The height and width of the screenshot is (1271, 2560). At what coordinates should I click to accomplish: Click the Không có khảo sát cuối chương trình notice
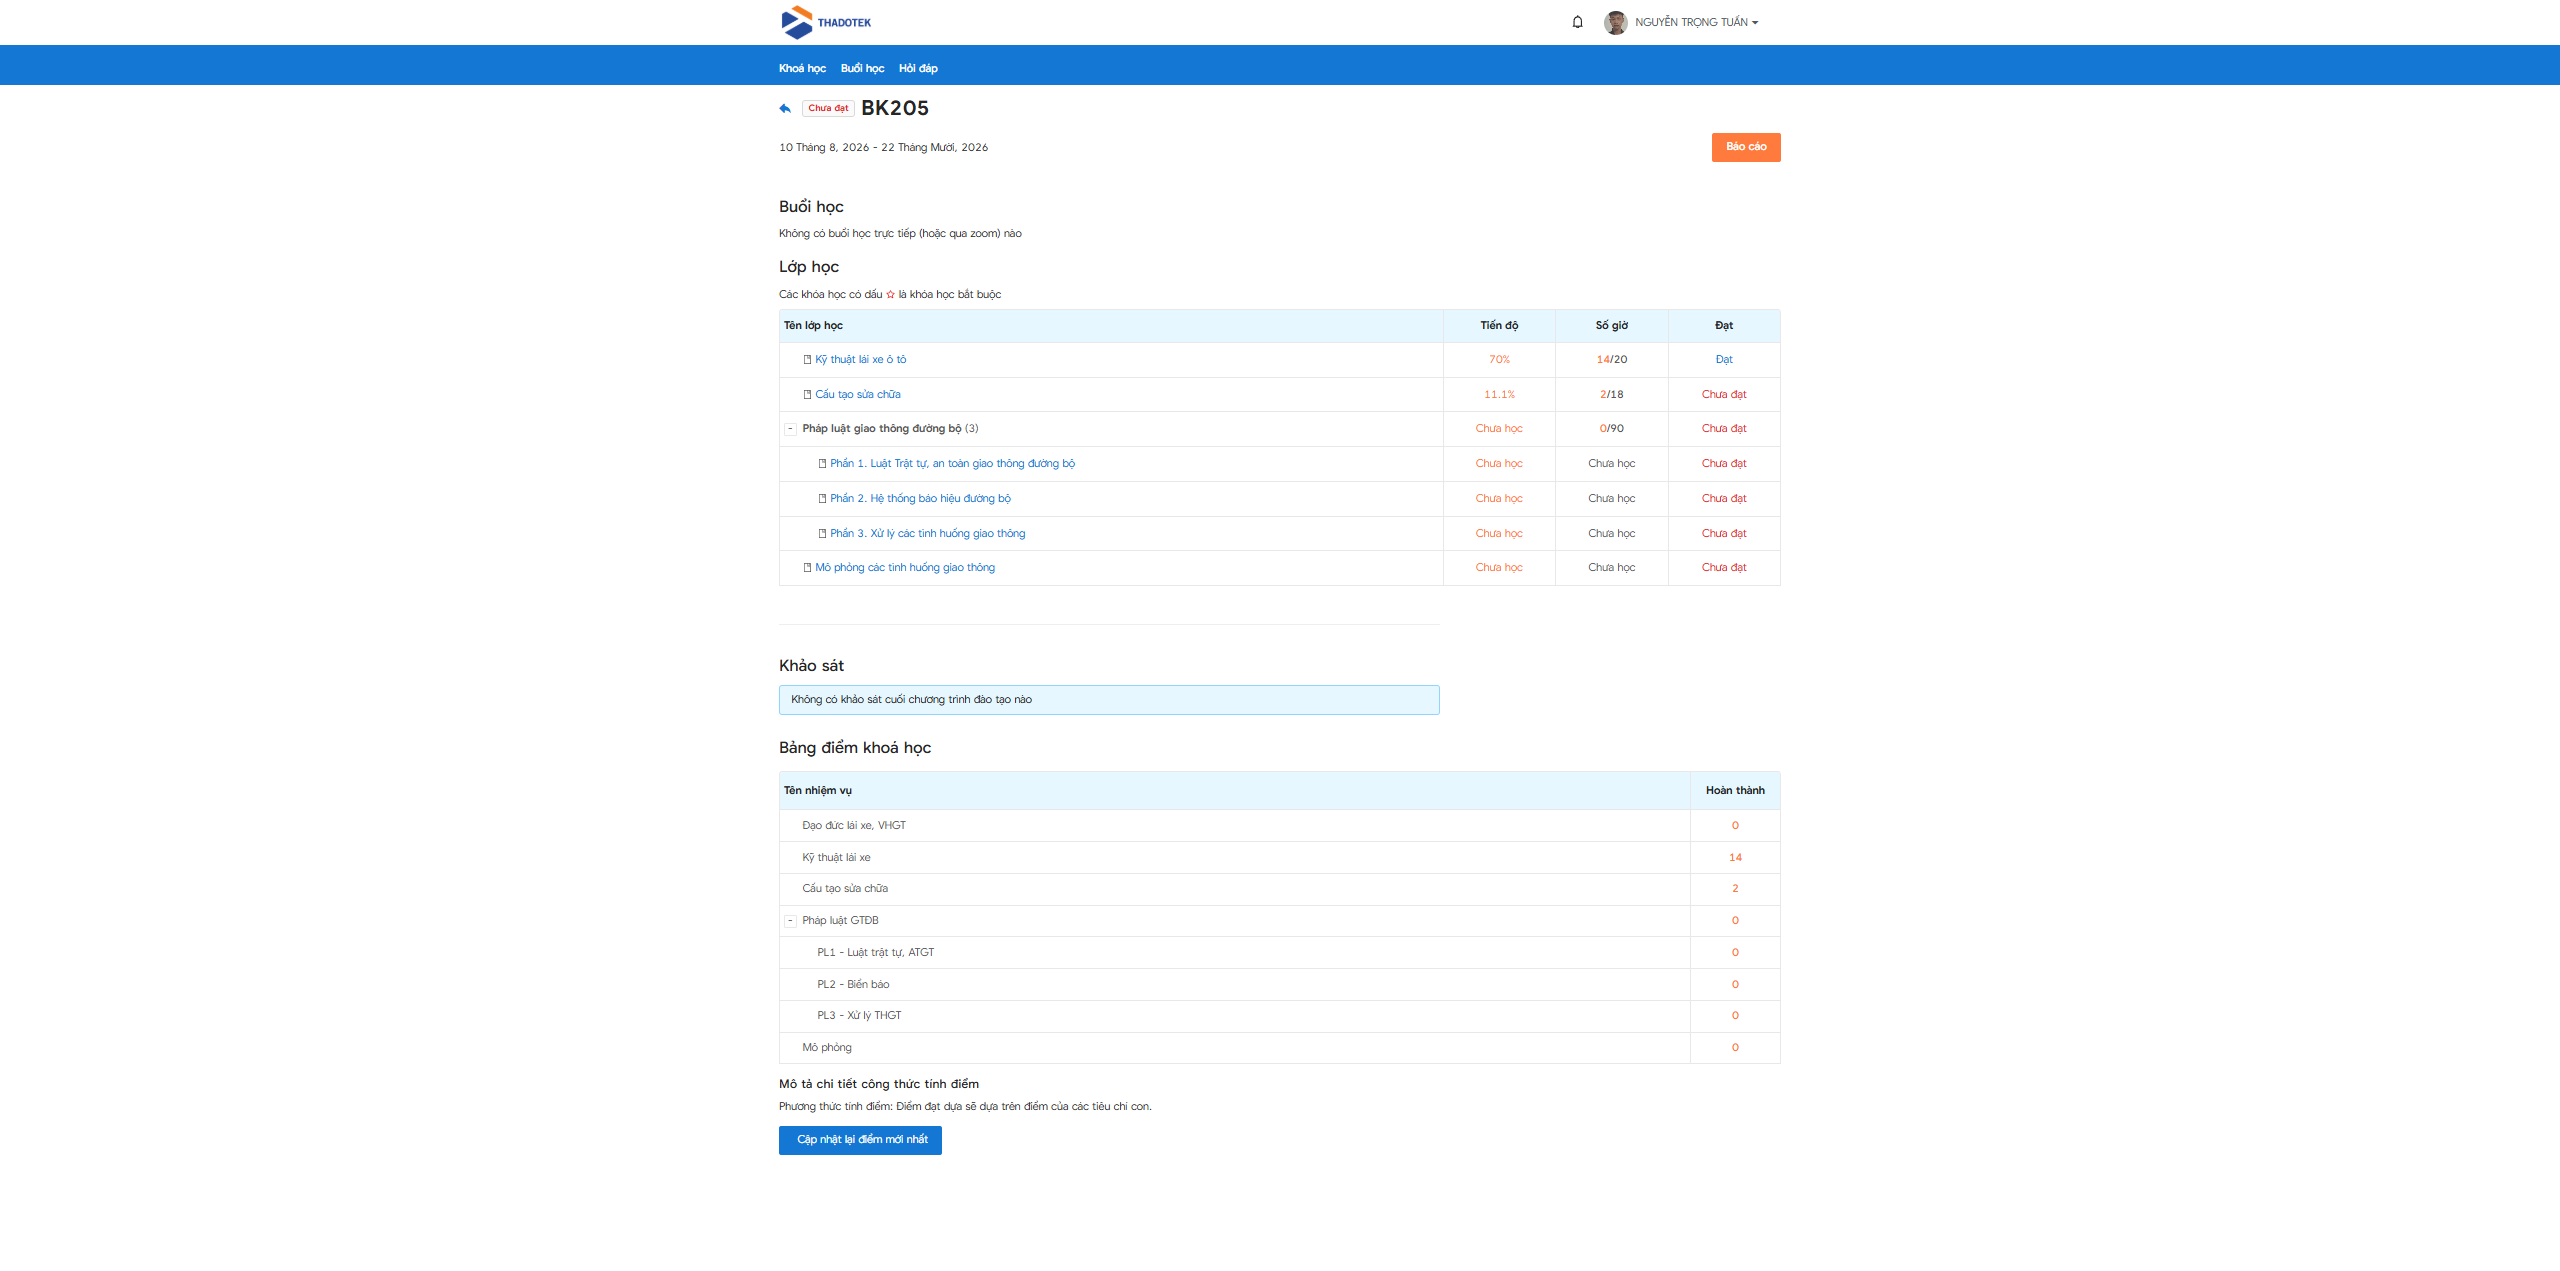click(1109, 700)
